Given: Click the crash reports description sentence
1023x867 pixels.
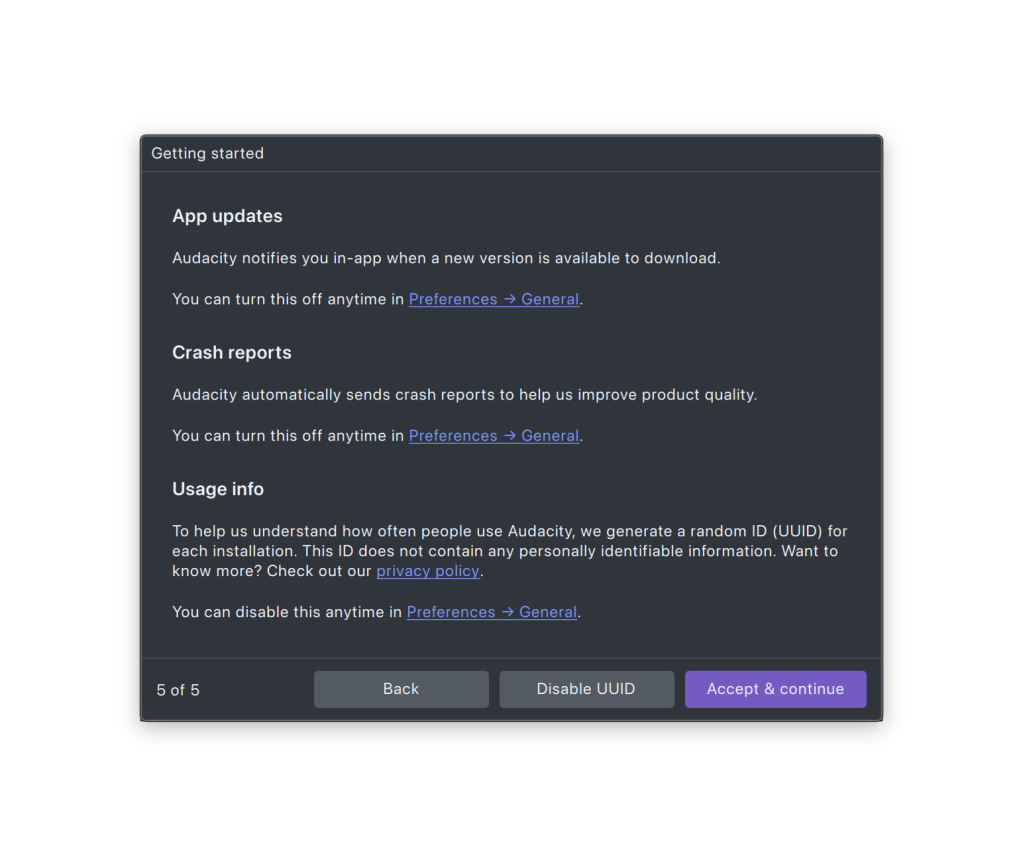Looking at the screenshot, I should tap(465, 394).
